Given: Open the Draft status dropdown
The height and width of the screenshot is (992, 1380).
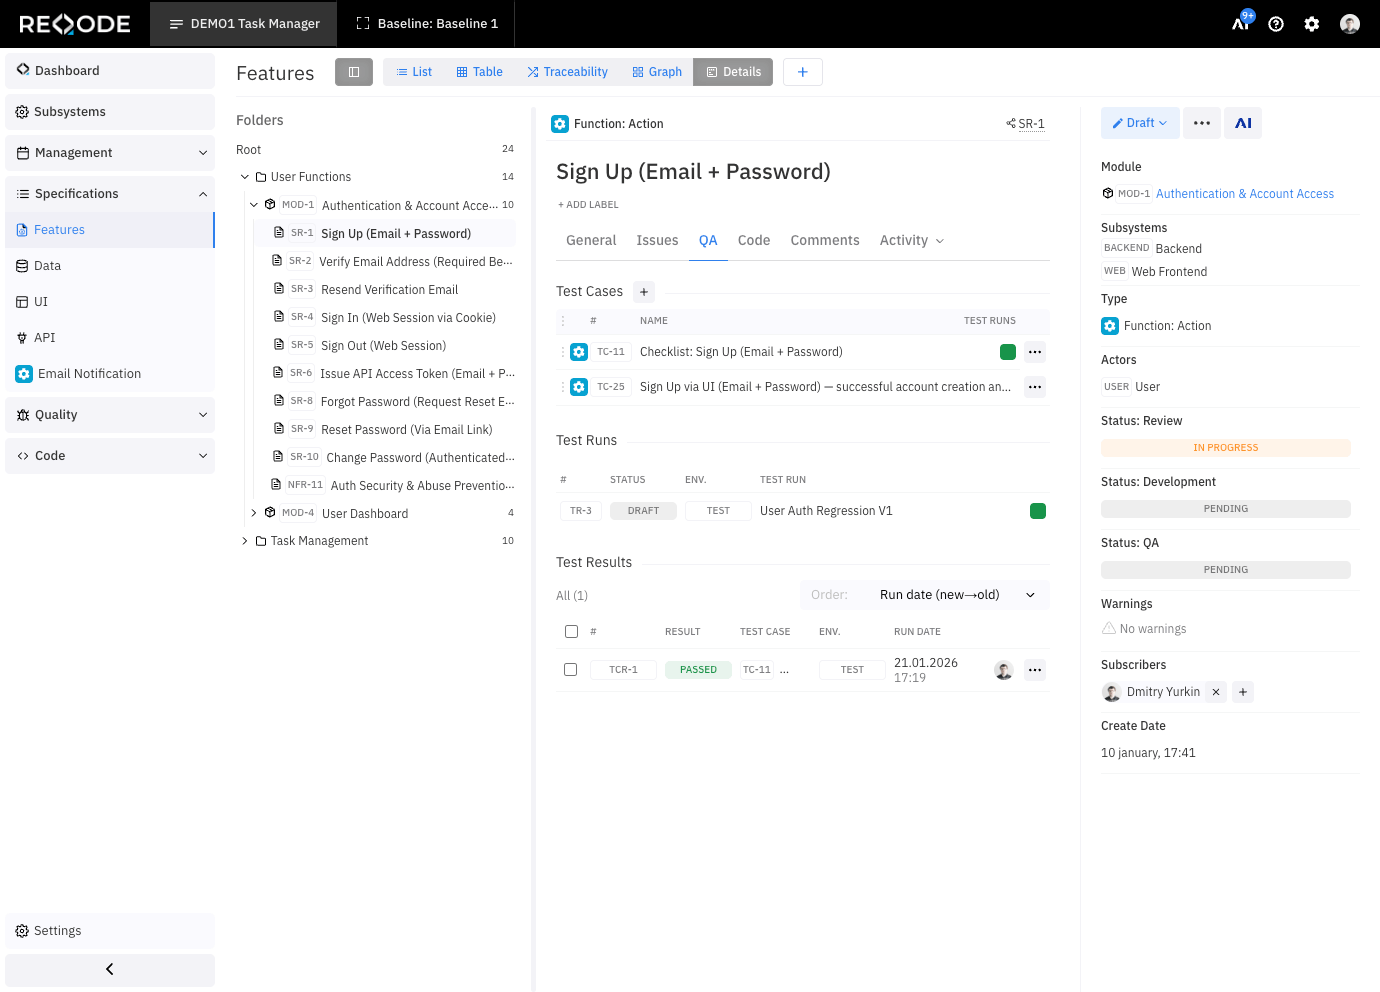Looking at the screenshot, I should click(x=1140, y=123).
